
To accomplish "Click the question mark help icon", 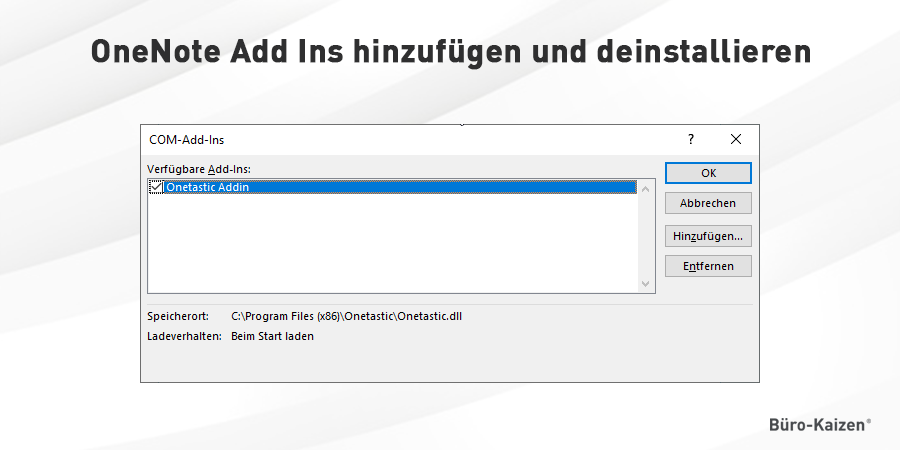I will coord(690,139).
